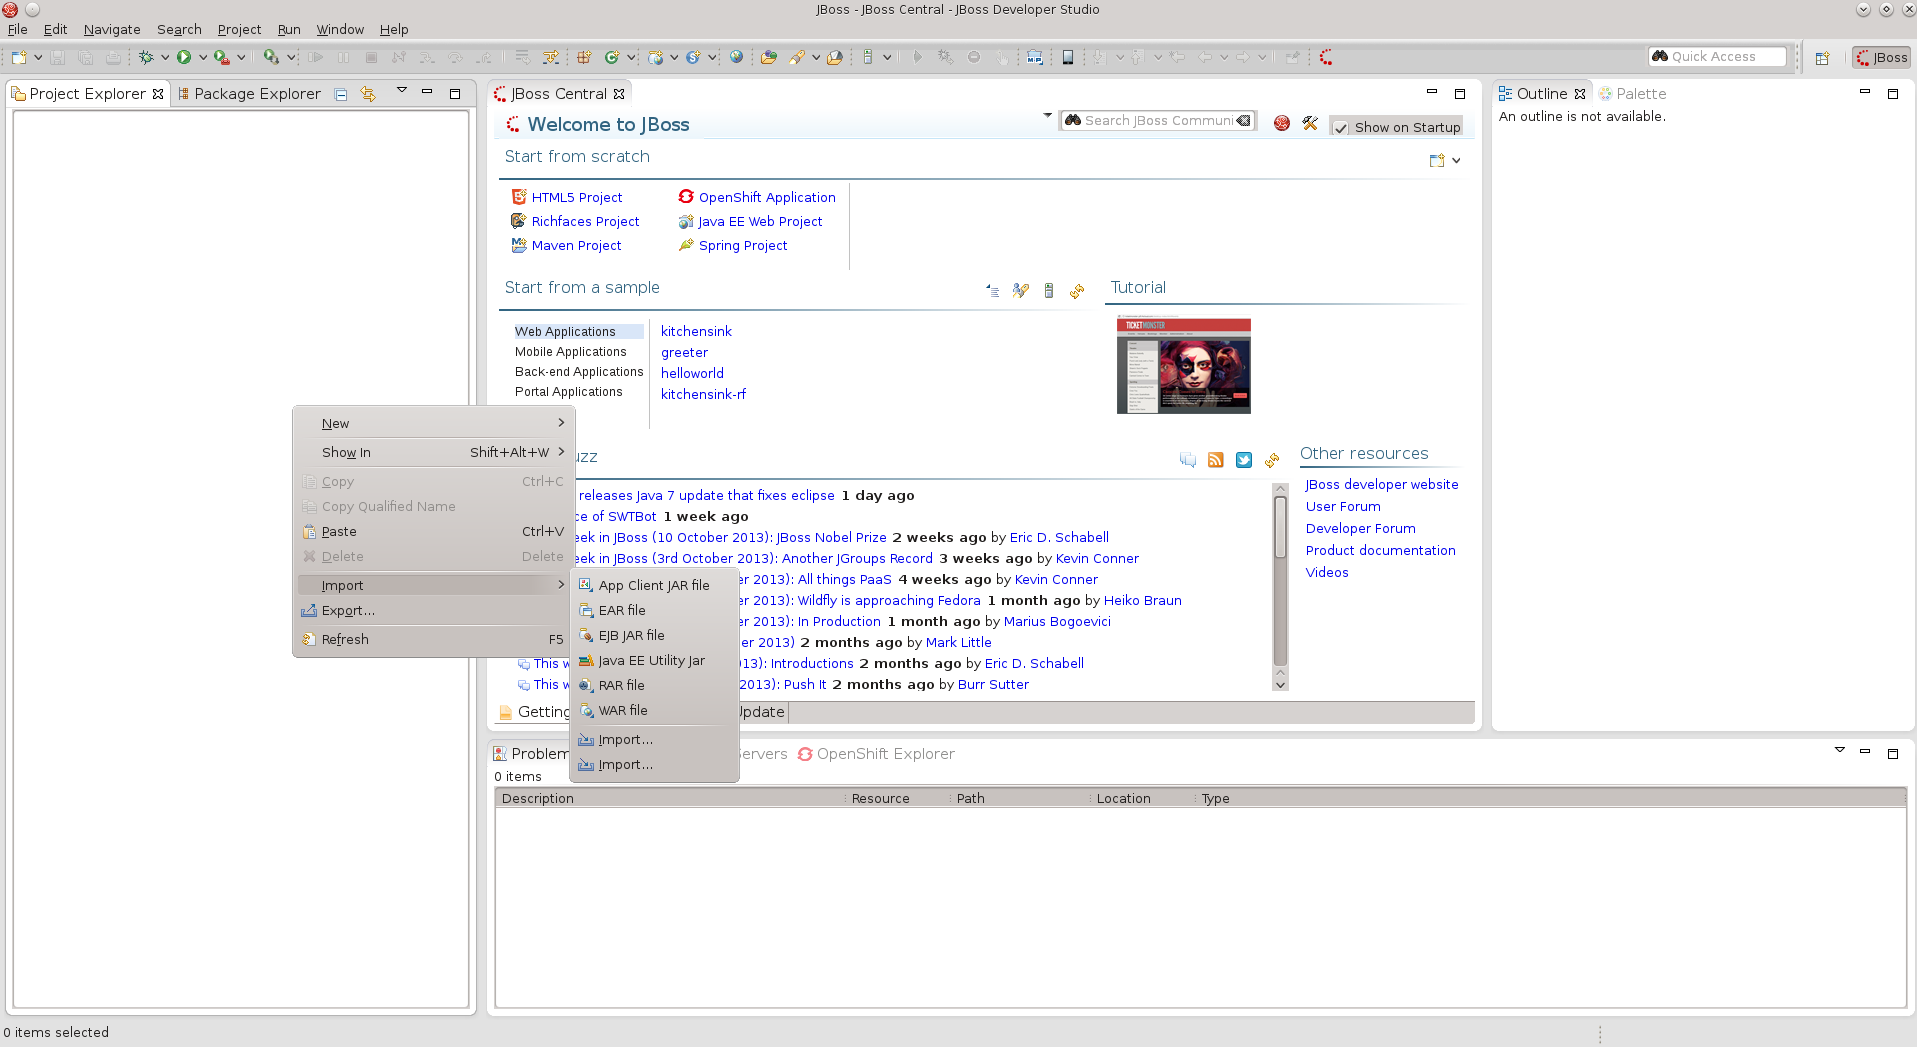Choose EAR file from Import submenu
This screenshot has width=1917, height=1047.
coord(654,611)
